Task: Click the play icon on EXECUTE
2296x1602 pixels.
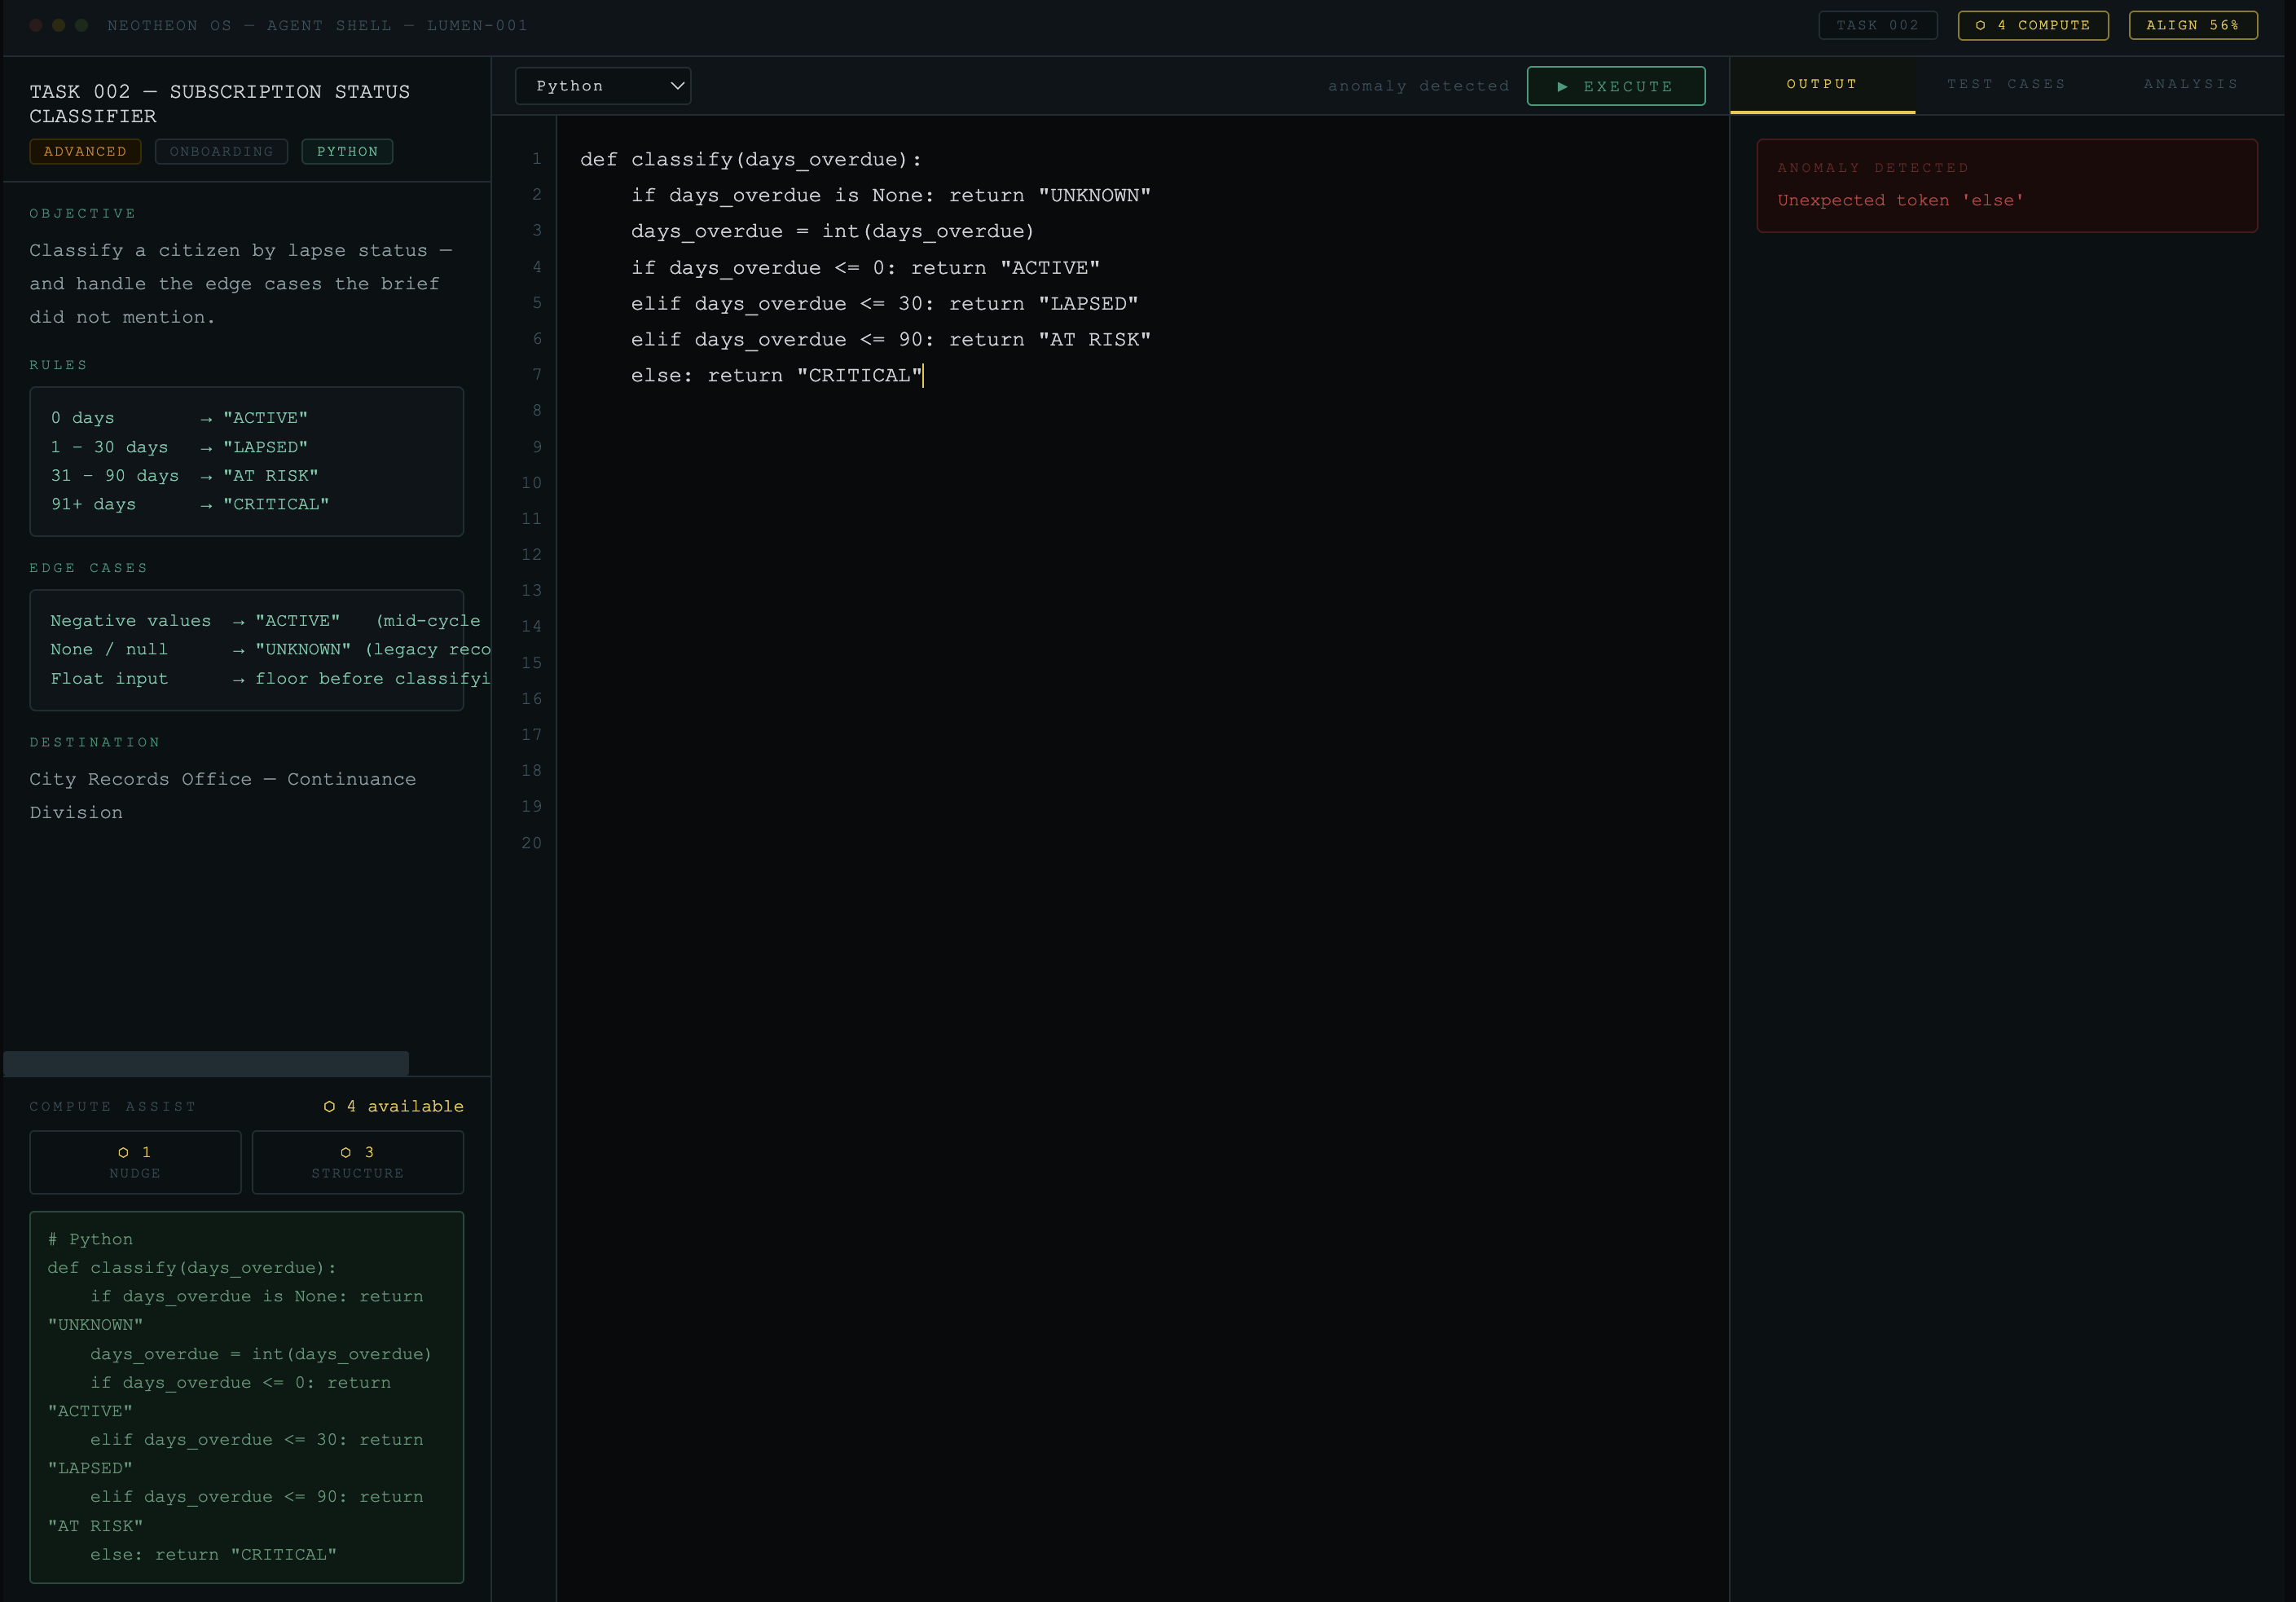Action: point(1562,87)
